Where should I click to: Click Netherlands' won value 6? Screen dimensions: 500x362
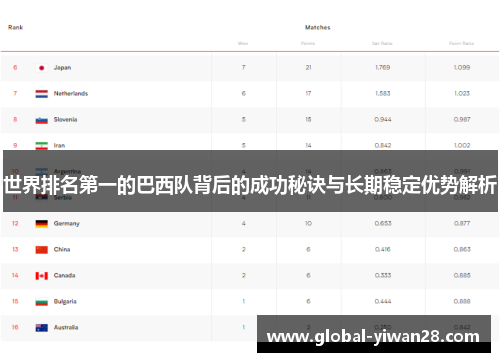[244, 93]
